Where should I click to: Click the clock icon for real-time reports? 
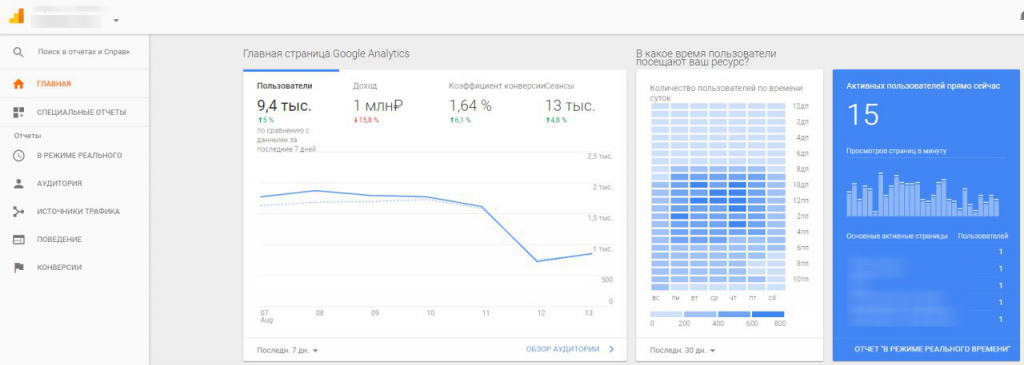(18, 155)
